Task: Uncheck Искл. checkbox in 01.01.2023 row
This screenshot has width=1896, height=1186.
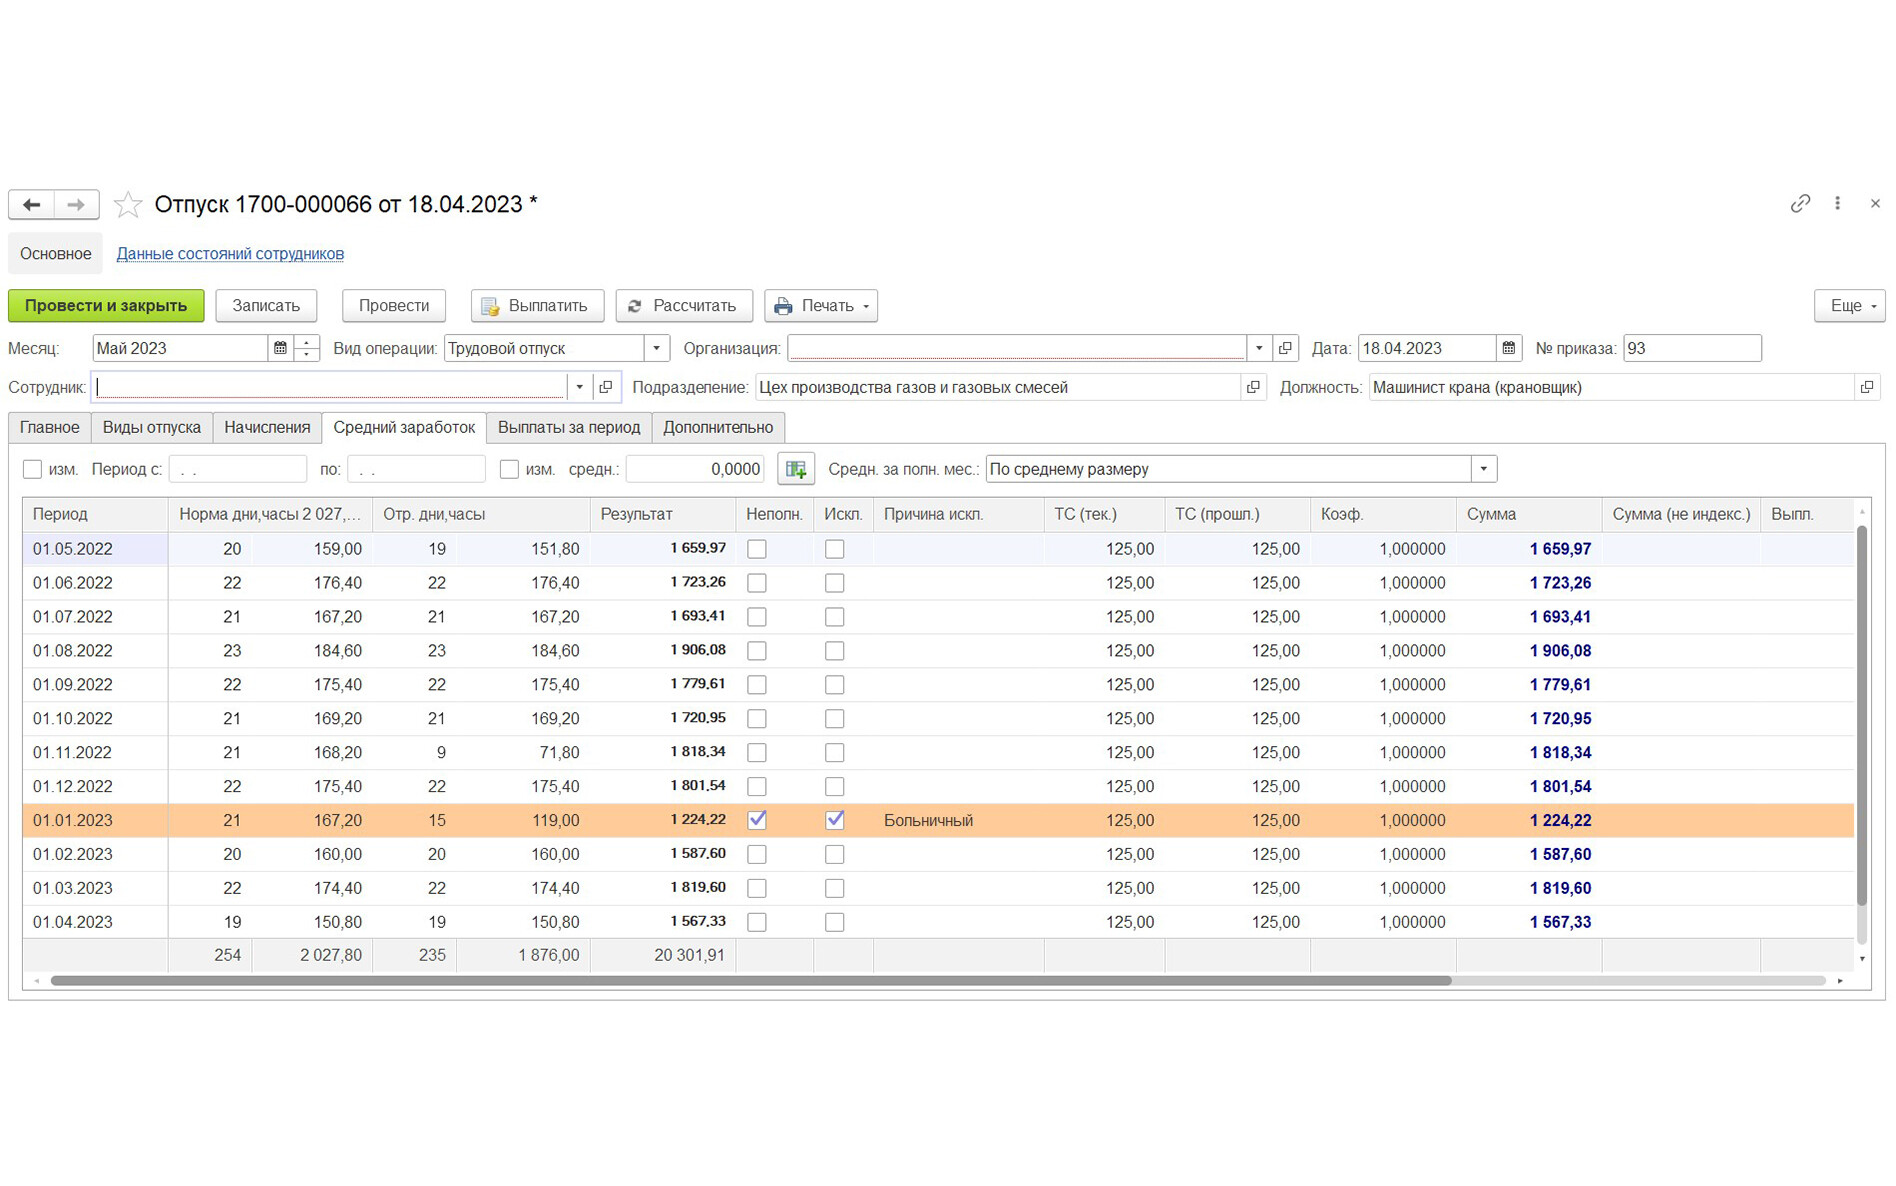Action: click(834, 820)
